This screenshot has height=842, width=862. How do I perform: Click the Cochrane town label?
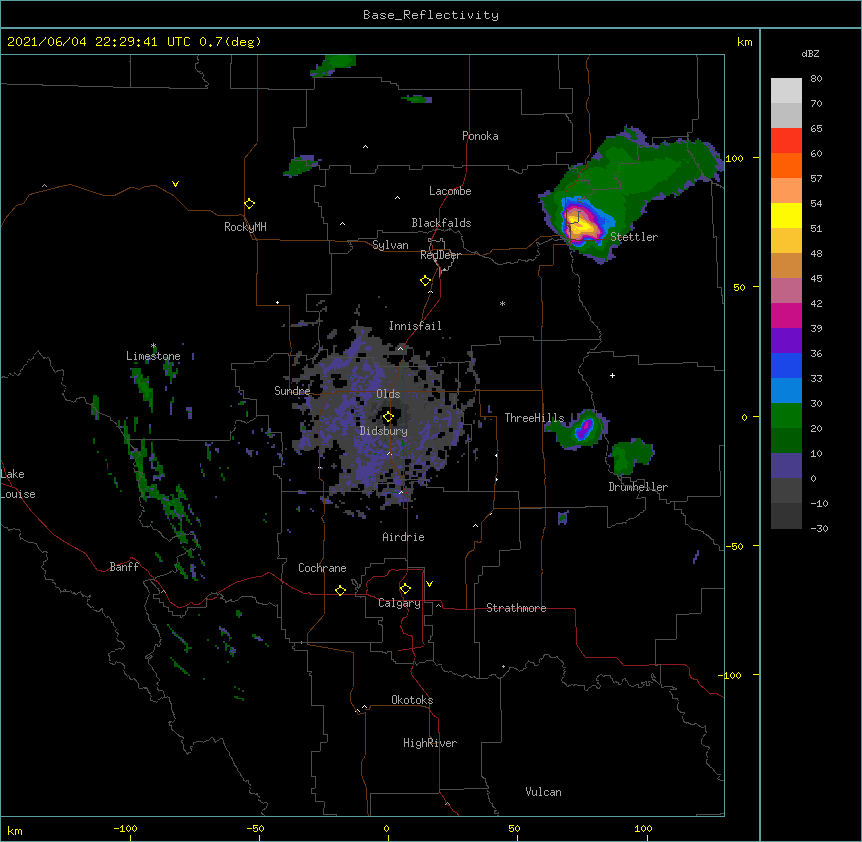click(322, 568)
